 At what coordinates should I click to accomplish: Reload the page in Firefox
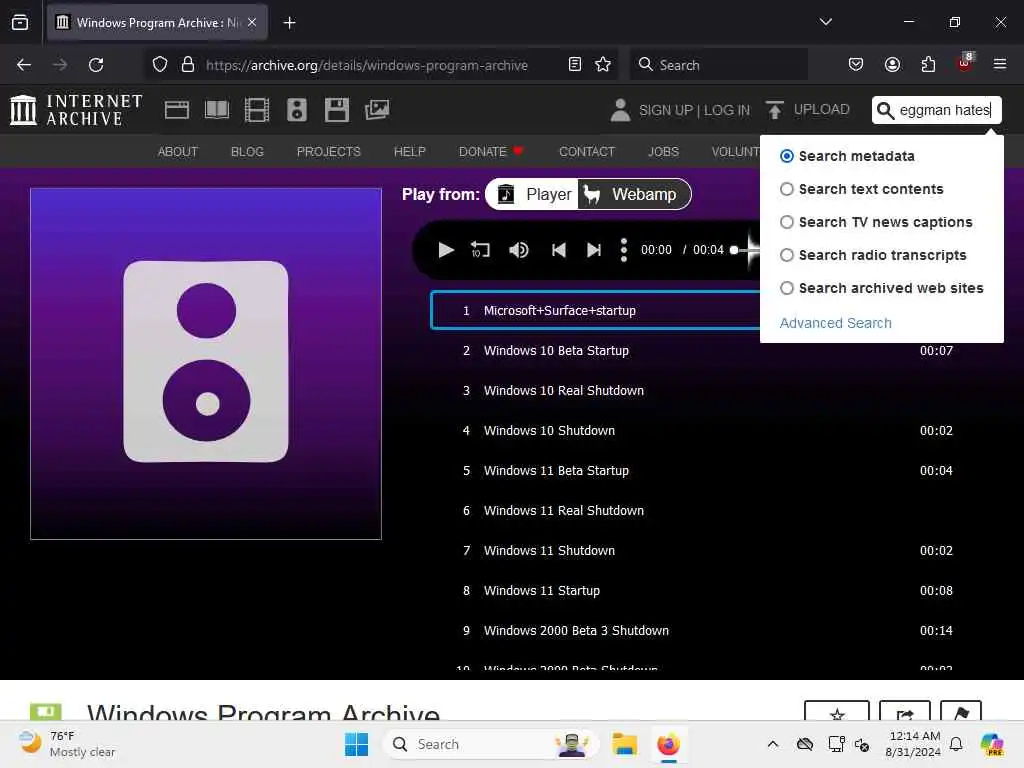point(96,65)
